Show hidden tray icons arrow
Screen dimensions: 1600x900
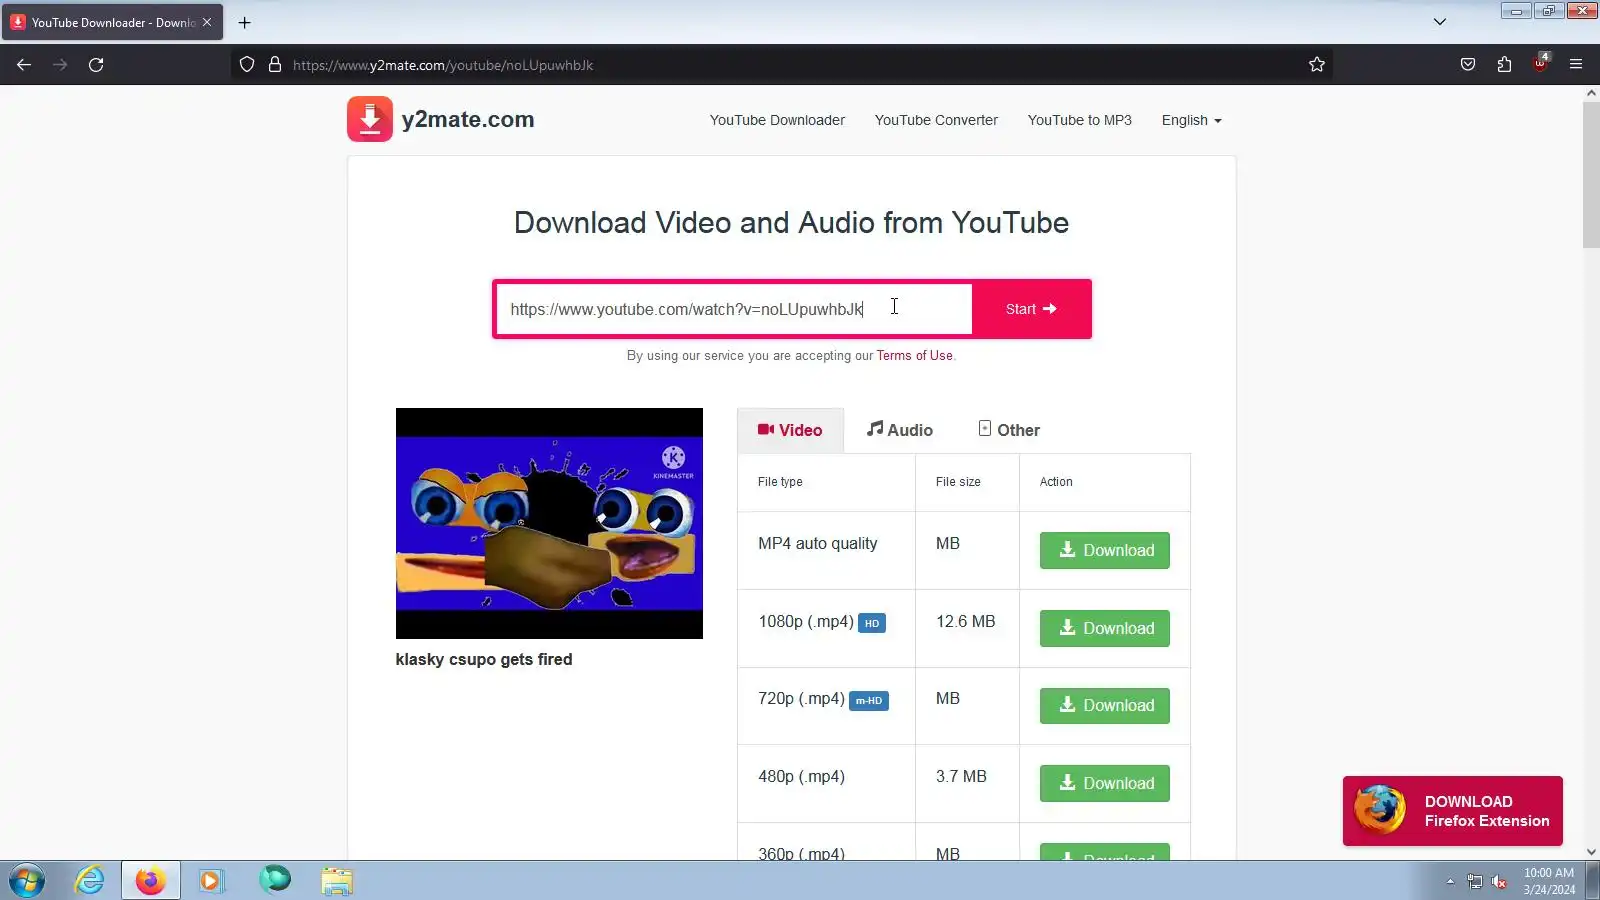coord(1450,881)
